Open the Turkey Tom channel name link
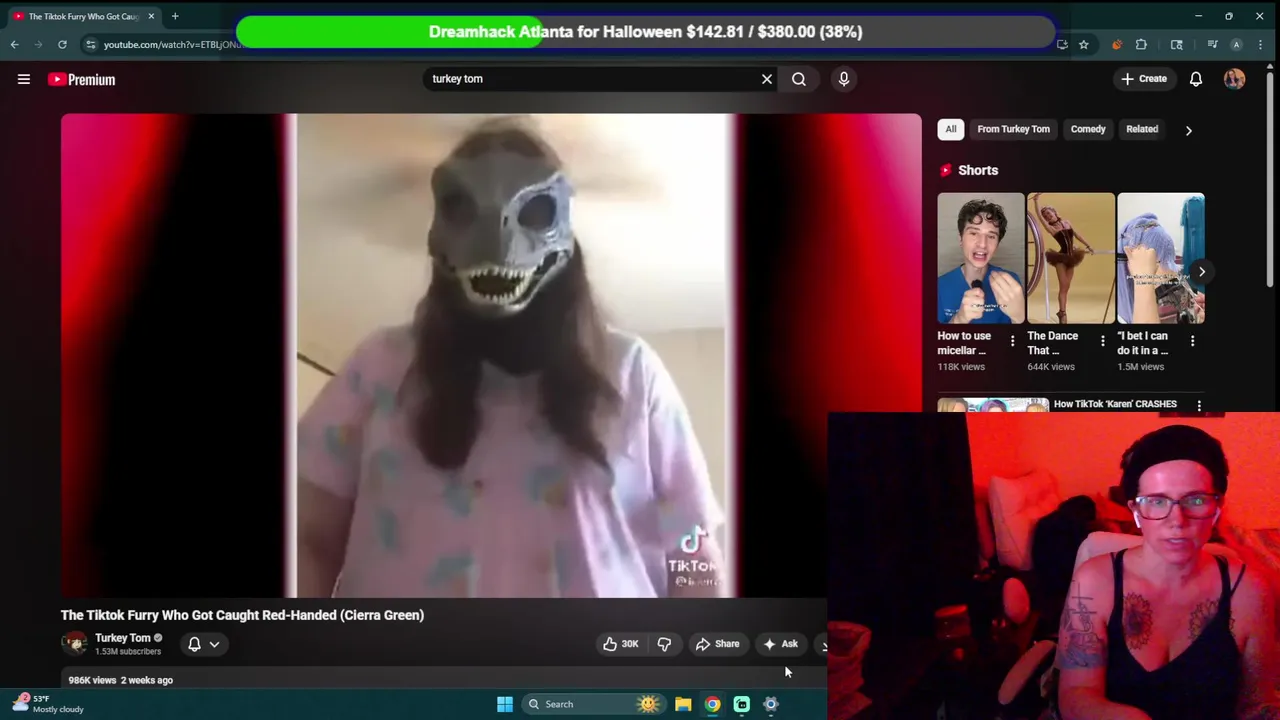This screenshot has width=1280, height=720. tap(123, 638)
